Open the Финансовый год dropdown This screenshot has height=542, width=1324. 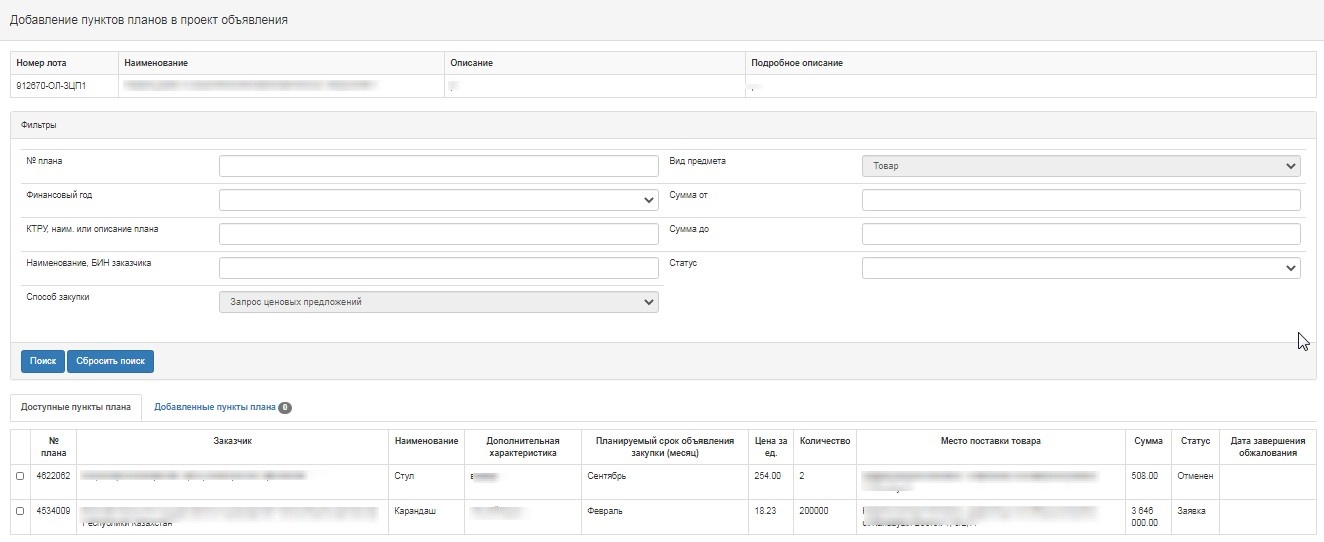[439, 200]
